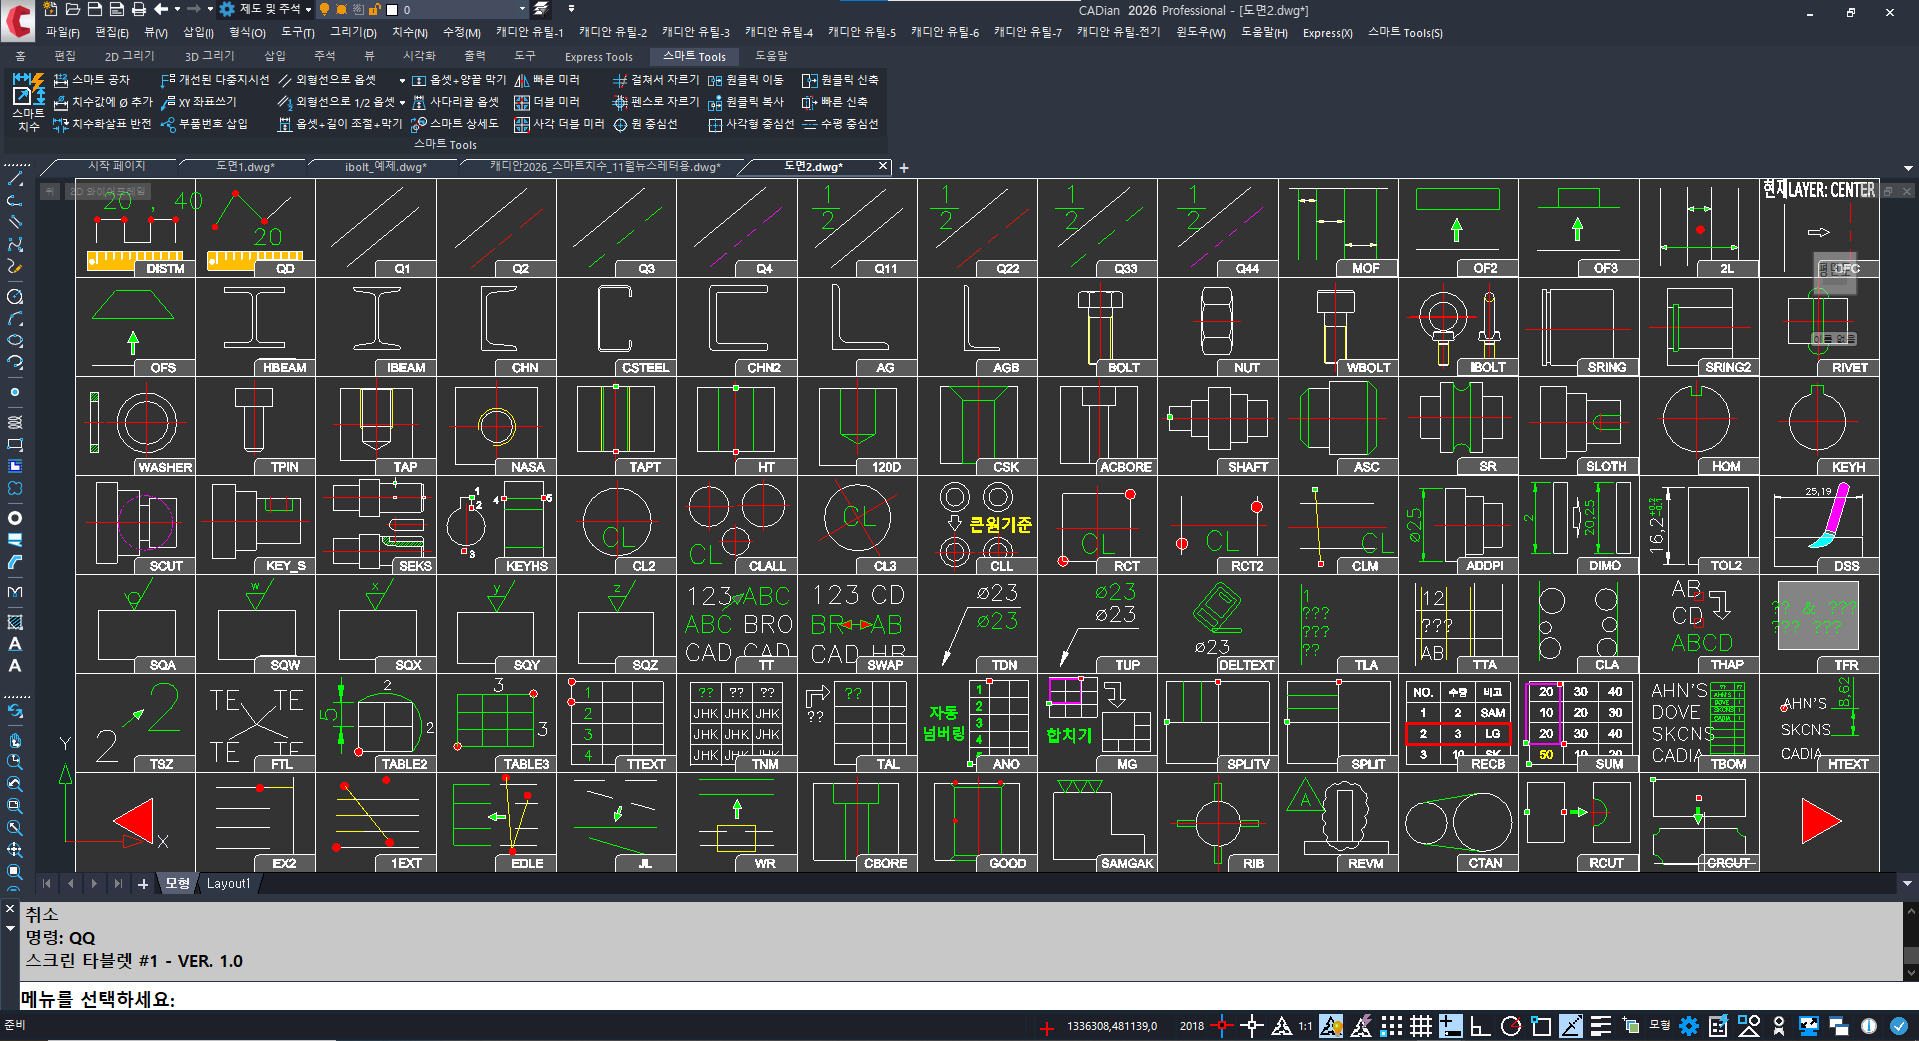Toggle polar tracking in the status bar
Viewport: 1919px width, 1041px height.
coord(1511,1026)
